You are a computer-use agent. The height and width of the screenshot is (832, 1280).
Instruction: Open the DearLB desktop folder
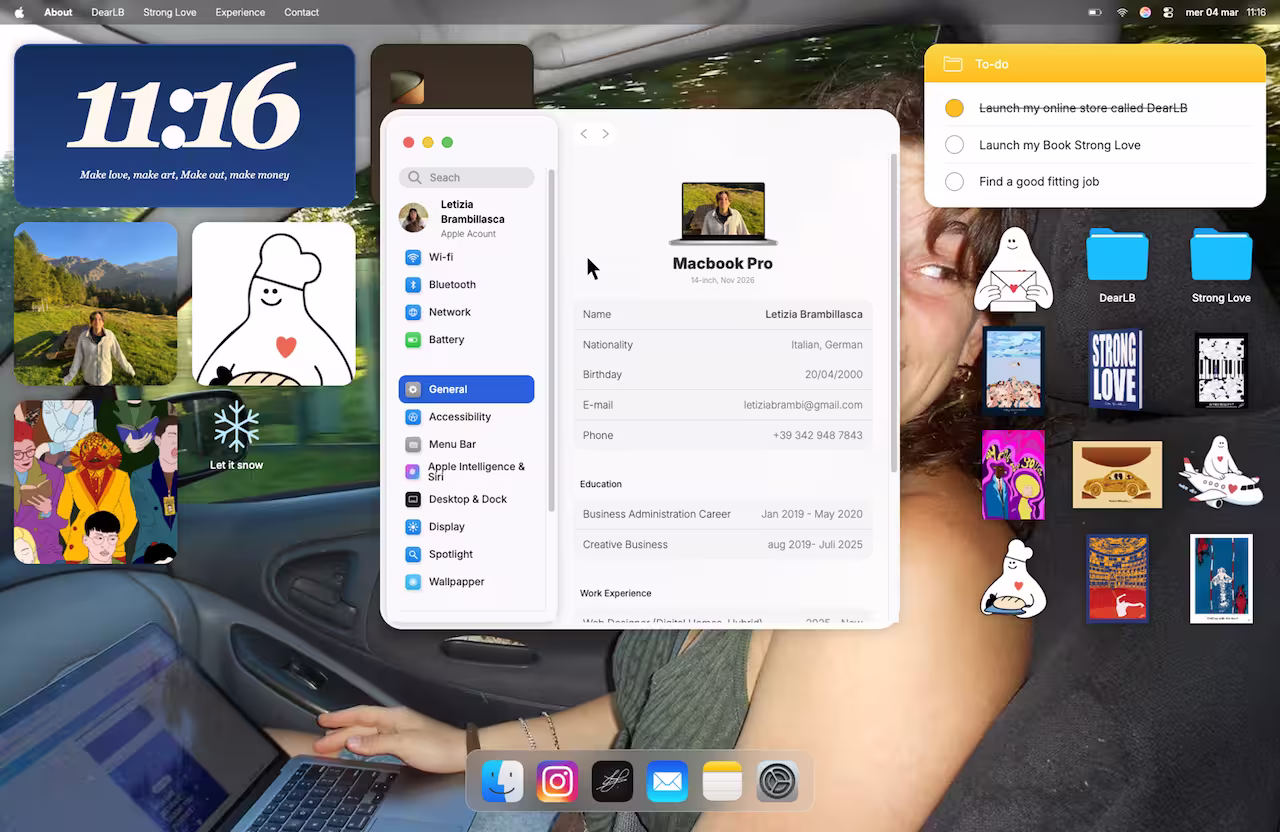click(1117, 256)
